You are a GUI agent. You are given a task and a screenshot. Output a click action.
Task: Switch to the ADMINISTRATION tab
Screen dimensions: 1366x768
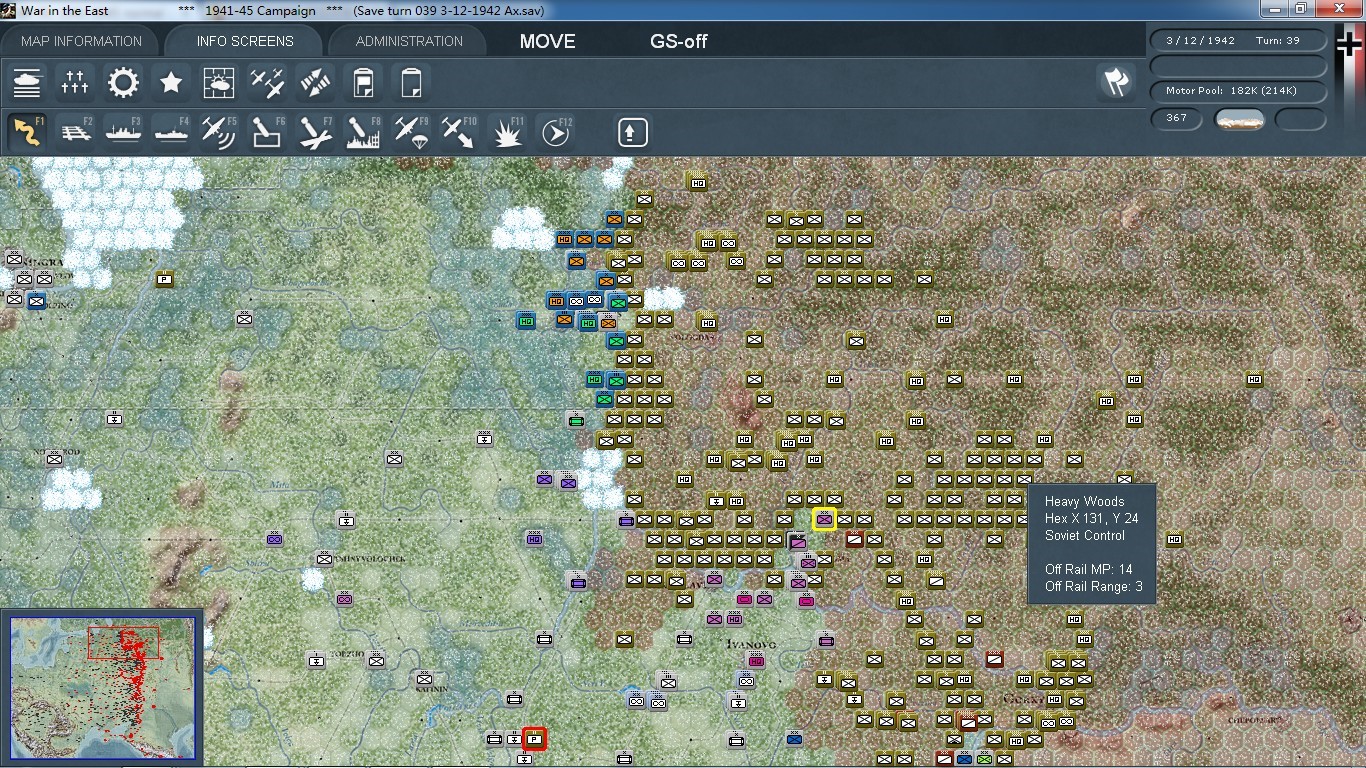pos(409,41)
